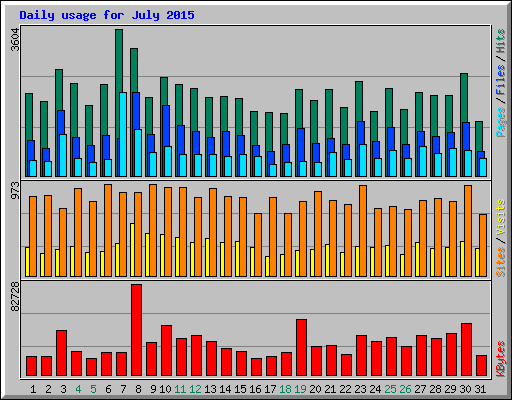Click the tallest red KBytes bar, day 8
The image size is (512, 400).
pyautogui.click(x=136, y=330)
